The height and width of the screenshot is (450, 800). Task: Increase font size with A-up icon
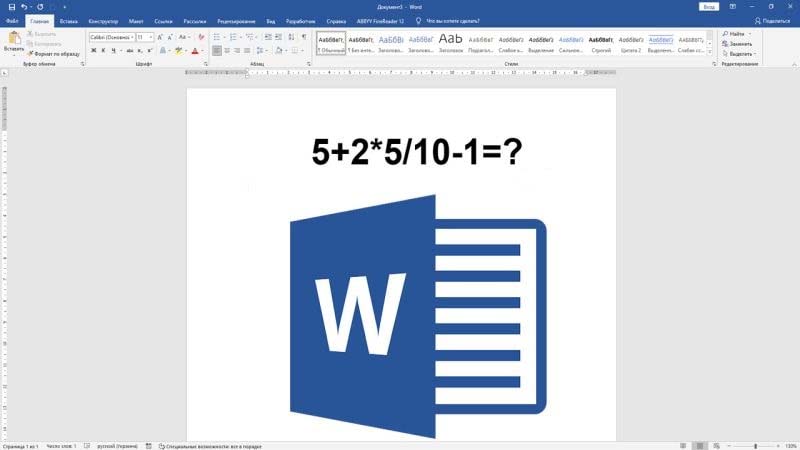click(x=160, y=37)
